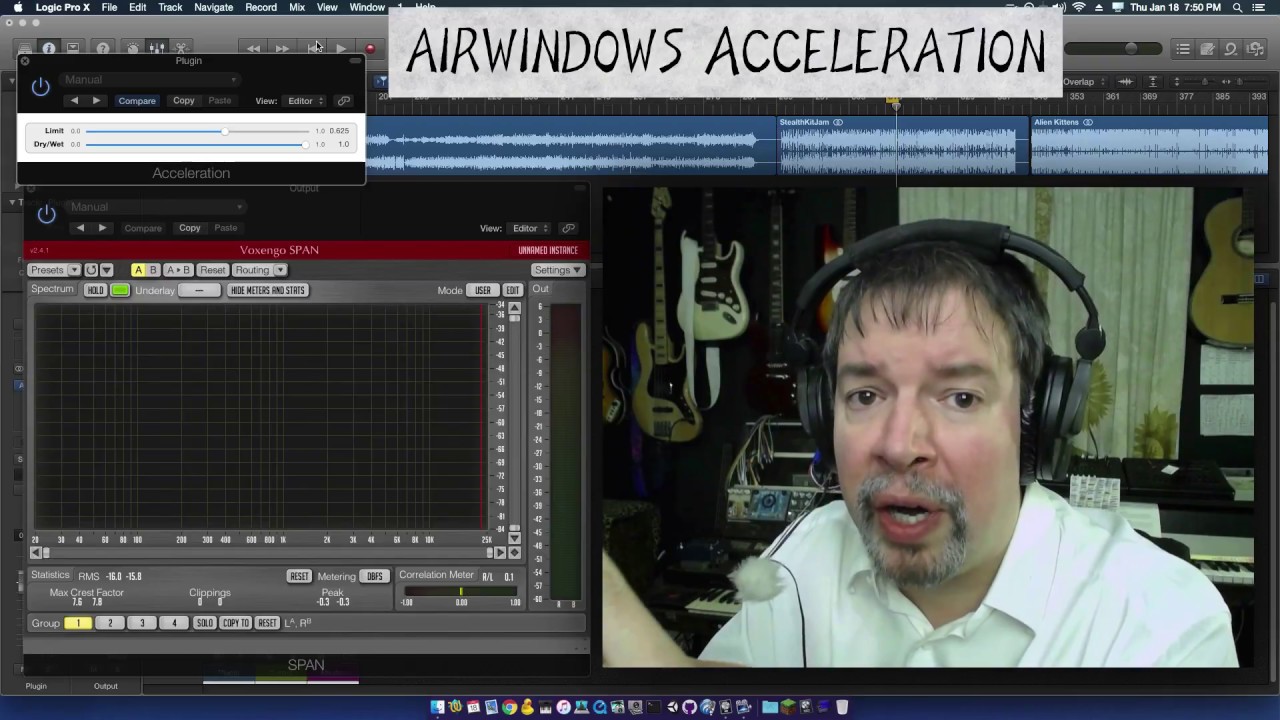Start playback with the Play button
The height and width of the screenshot is (720, 1280).
(341, 48)
